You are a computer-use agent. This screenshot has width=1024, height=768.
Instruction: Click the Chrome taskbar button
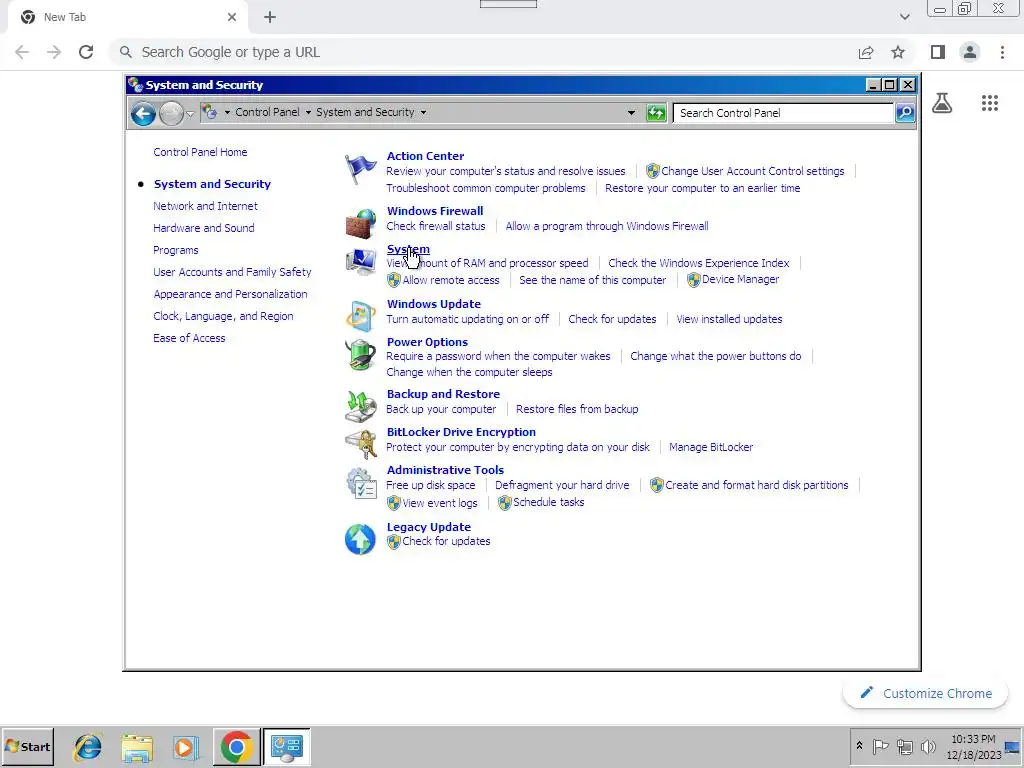[x=236, y=746]
